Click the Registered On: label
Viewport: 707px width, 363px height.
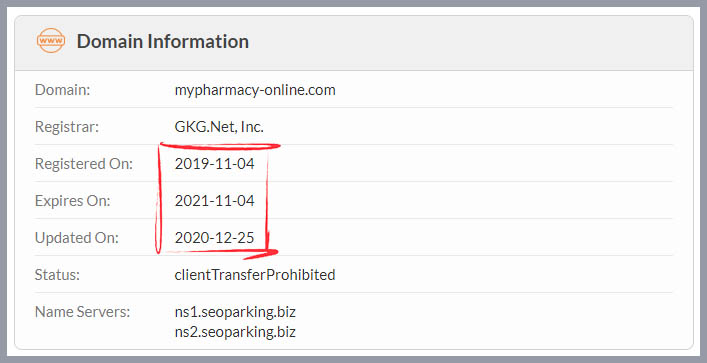click(84, 164)
